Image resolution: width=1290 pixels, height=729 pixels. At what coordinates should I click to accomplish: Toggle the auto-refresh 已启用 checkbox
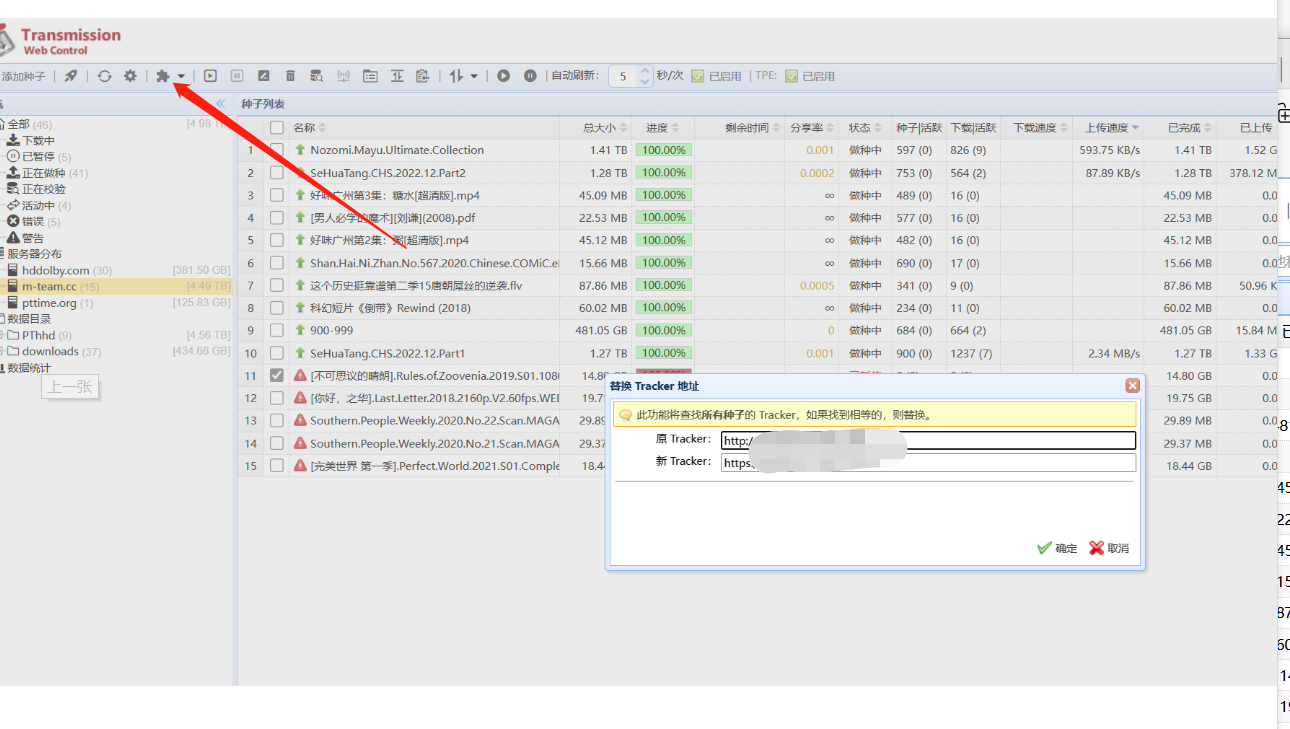[698, 76]
